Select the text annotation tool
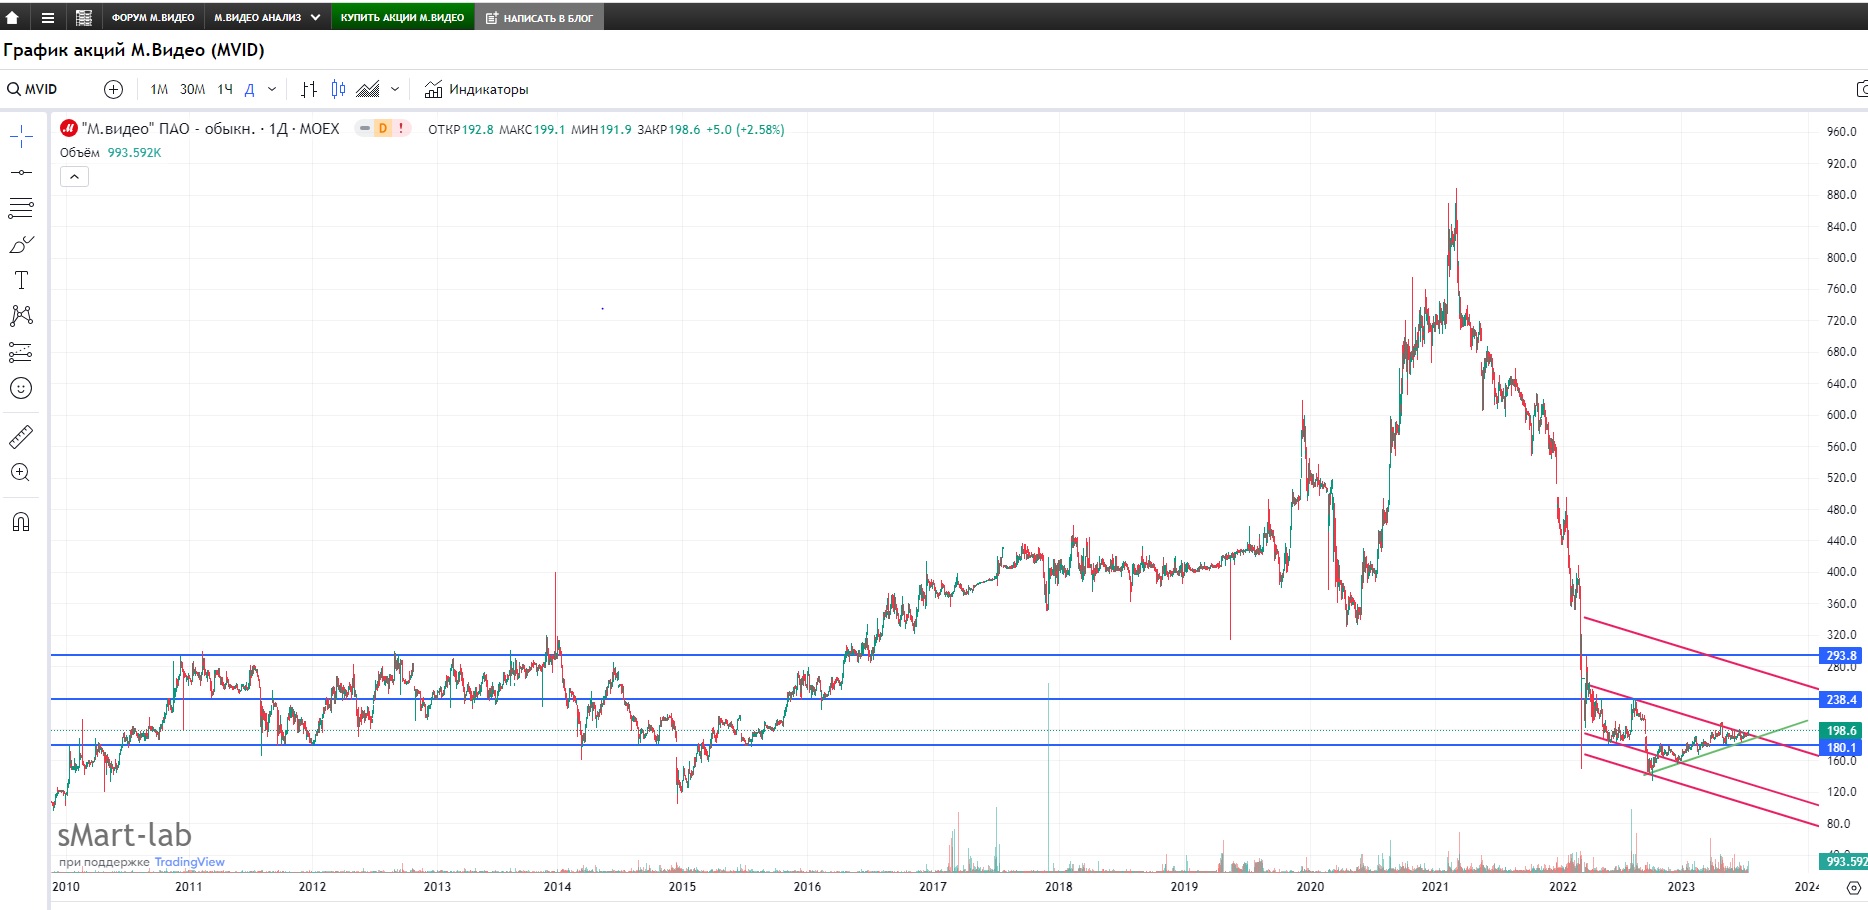 point(21,280)
